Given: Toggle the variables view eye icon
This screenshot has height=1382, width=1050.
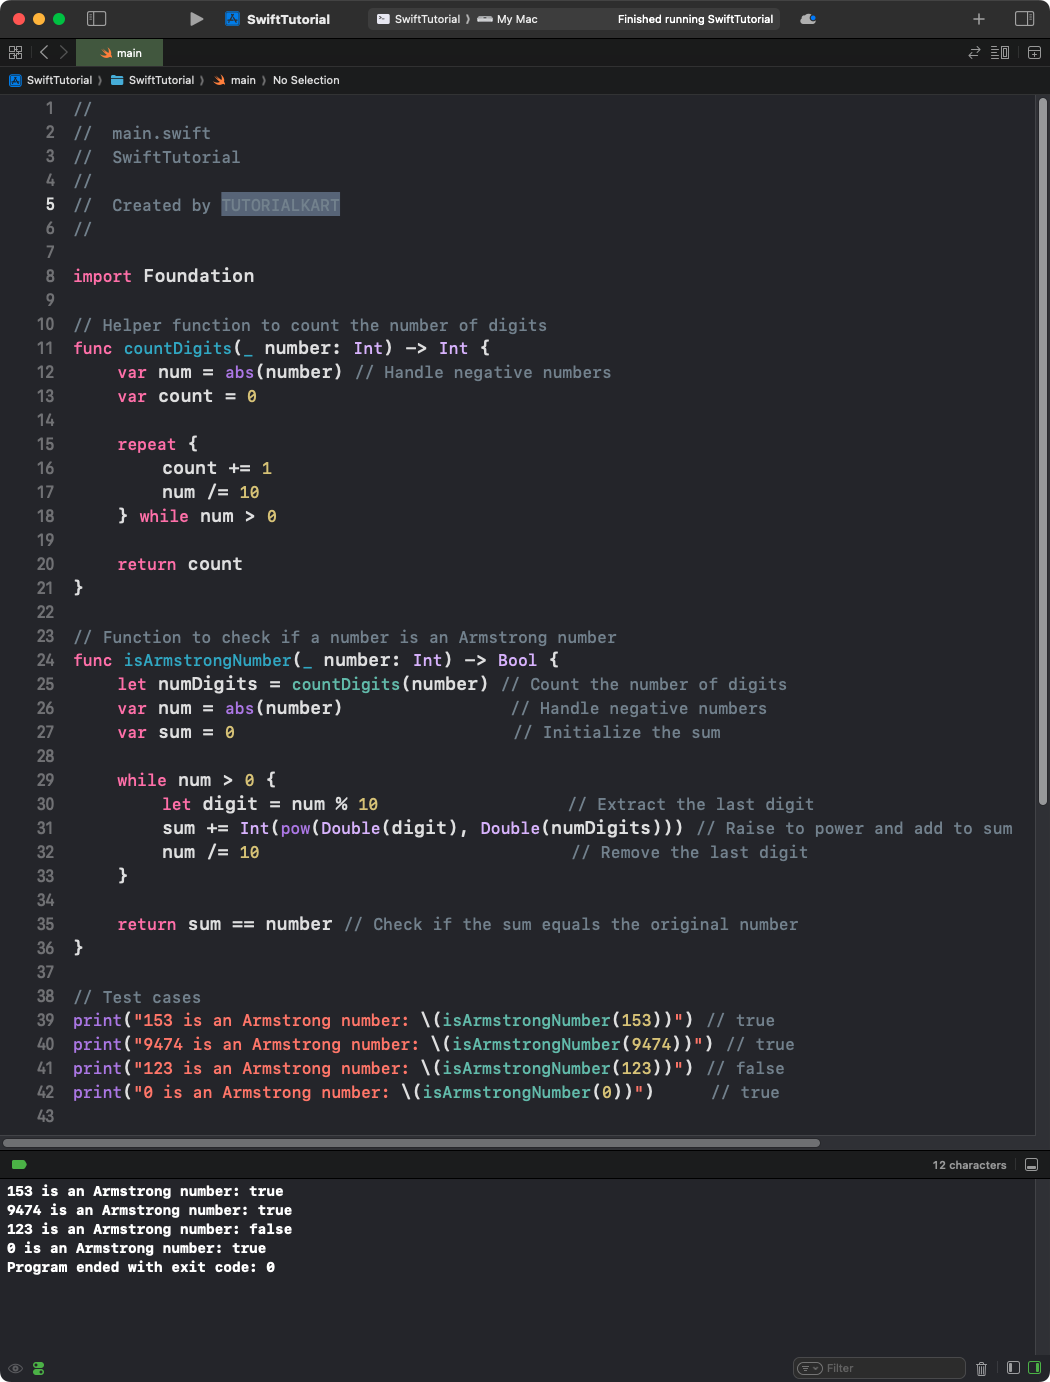Looking at the screenshot, I should point(15,1368).
